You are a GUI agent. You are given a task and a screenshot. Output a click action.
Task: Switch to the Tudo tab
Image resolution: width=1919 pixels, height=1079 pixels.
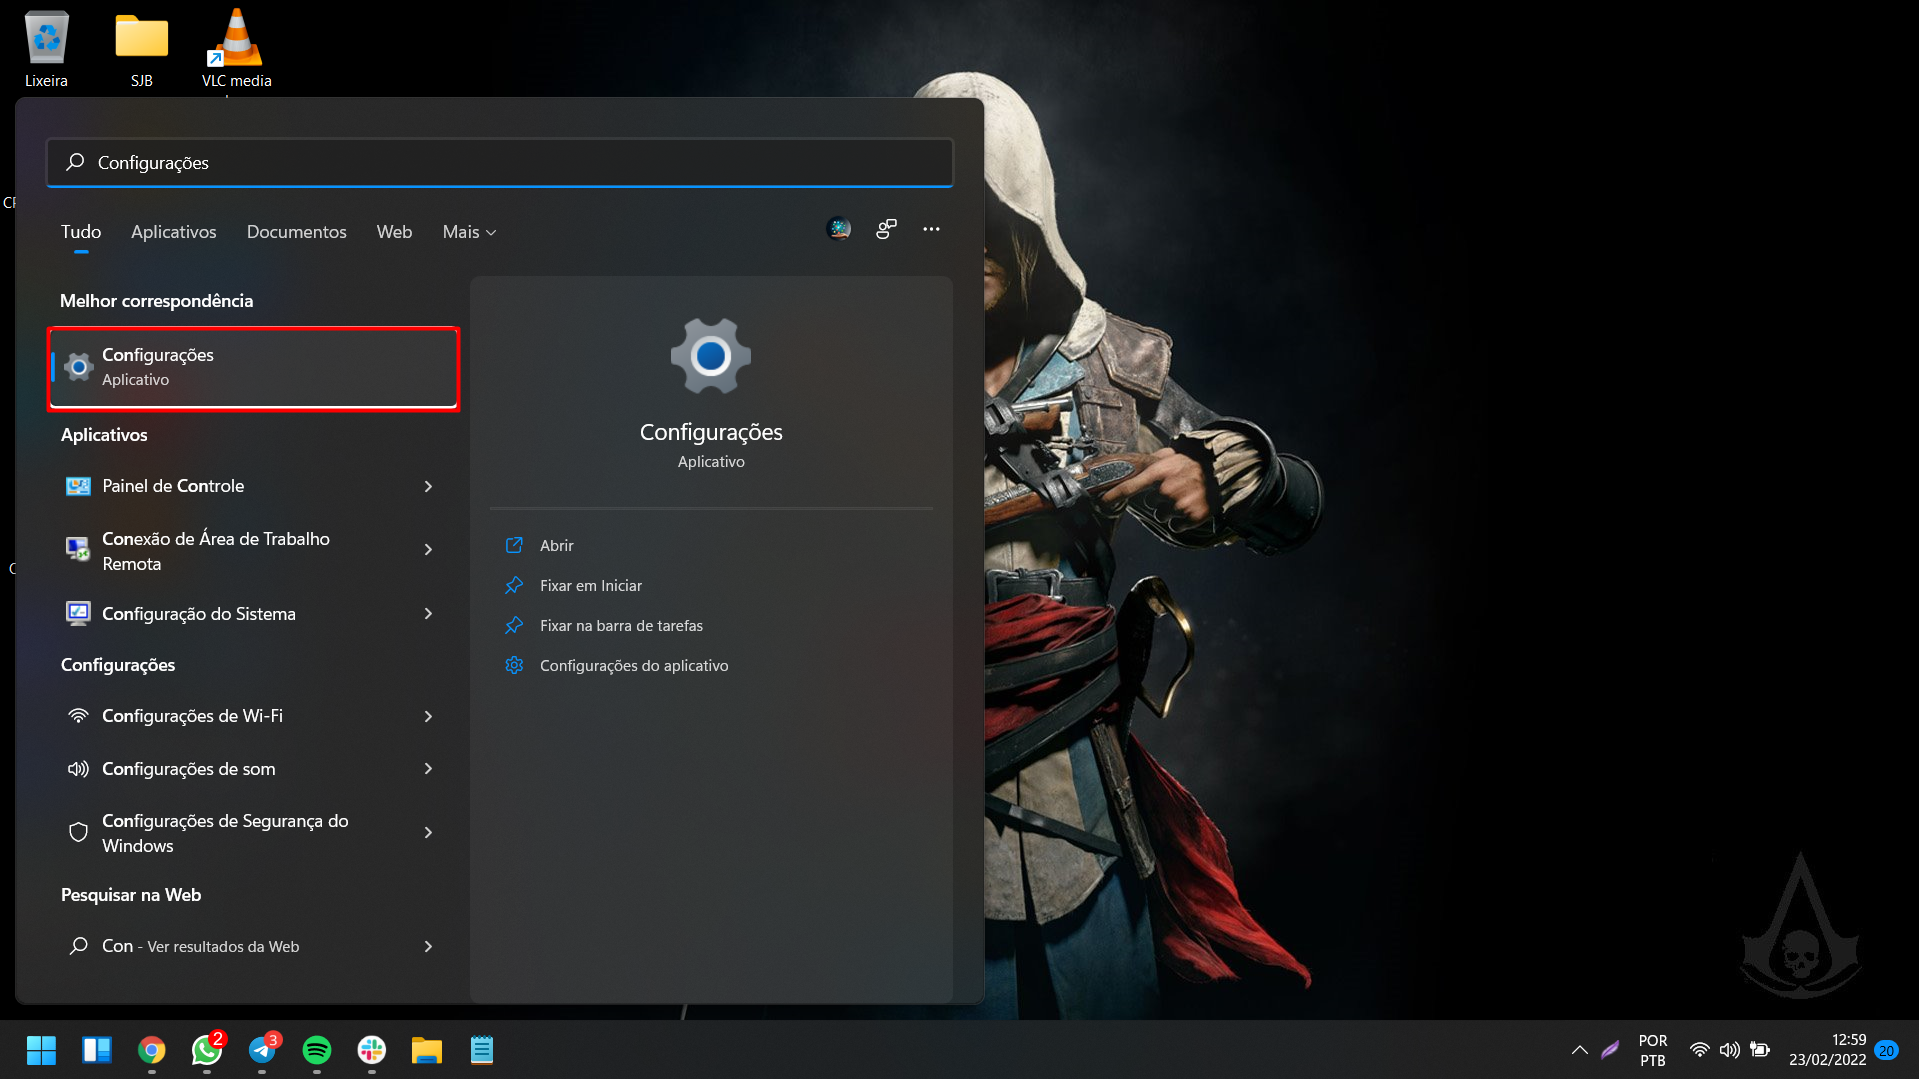pos(81,231)
